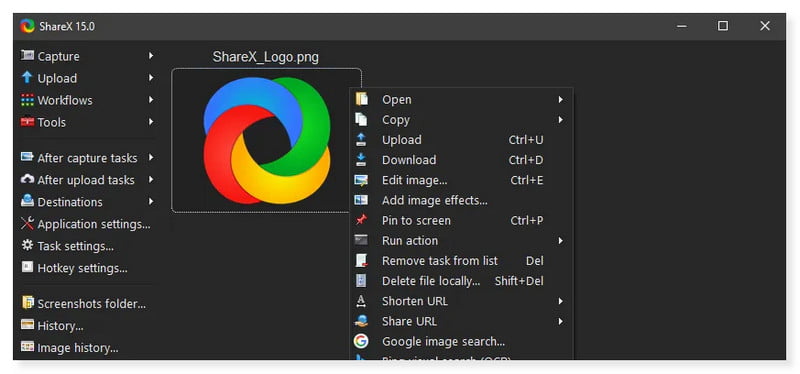Expand the Capture submenu arrow
Screen dimensions: 800x374
tap(151, 55)
